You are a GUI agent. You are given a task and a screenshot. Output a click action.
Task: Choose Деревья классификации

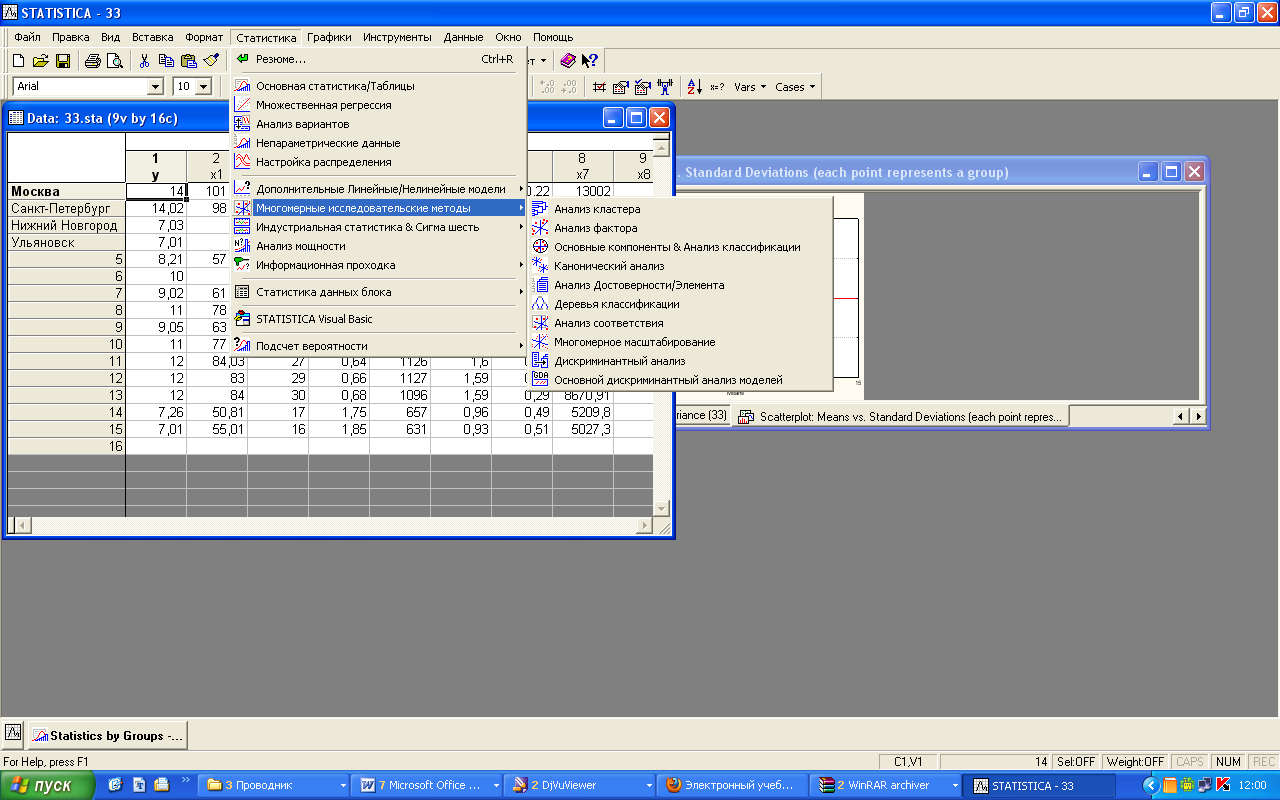[x=681, y=304]
